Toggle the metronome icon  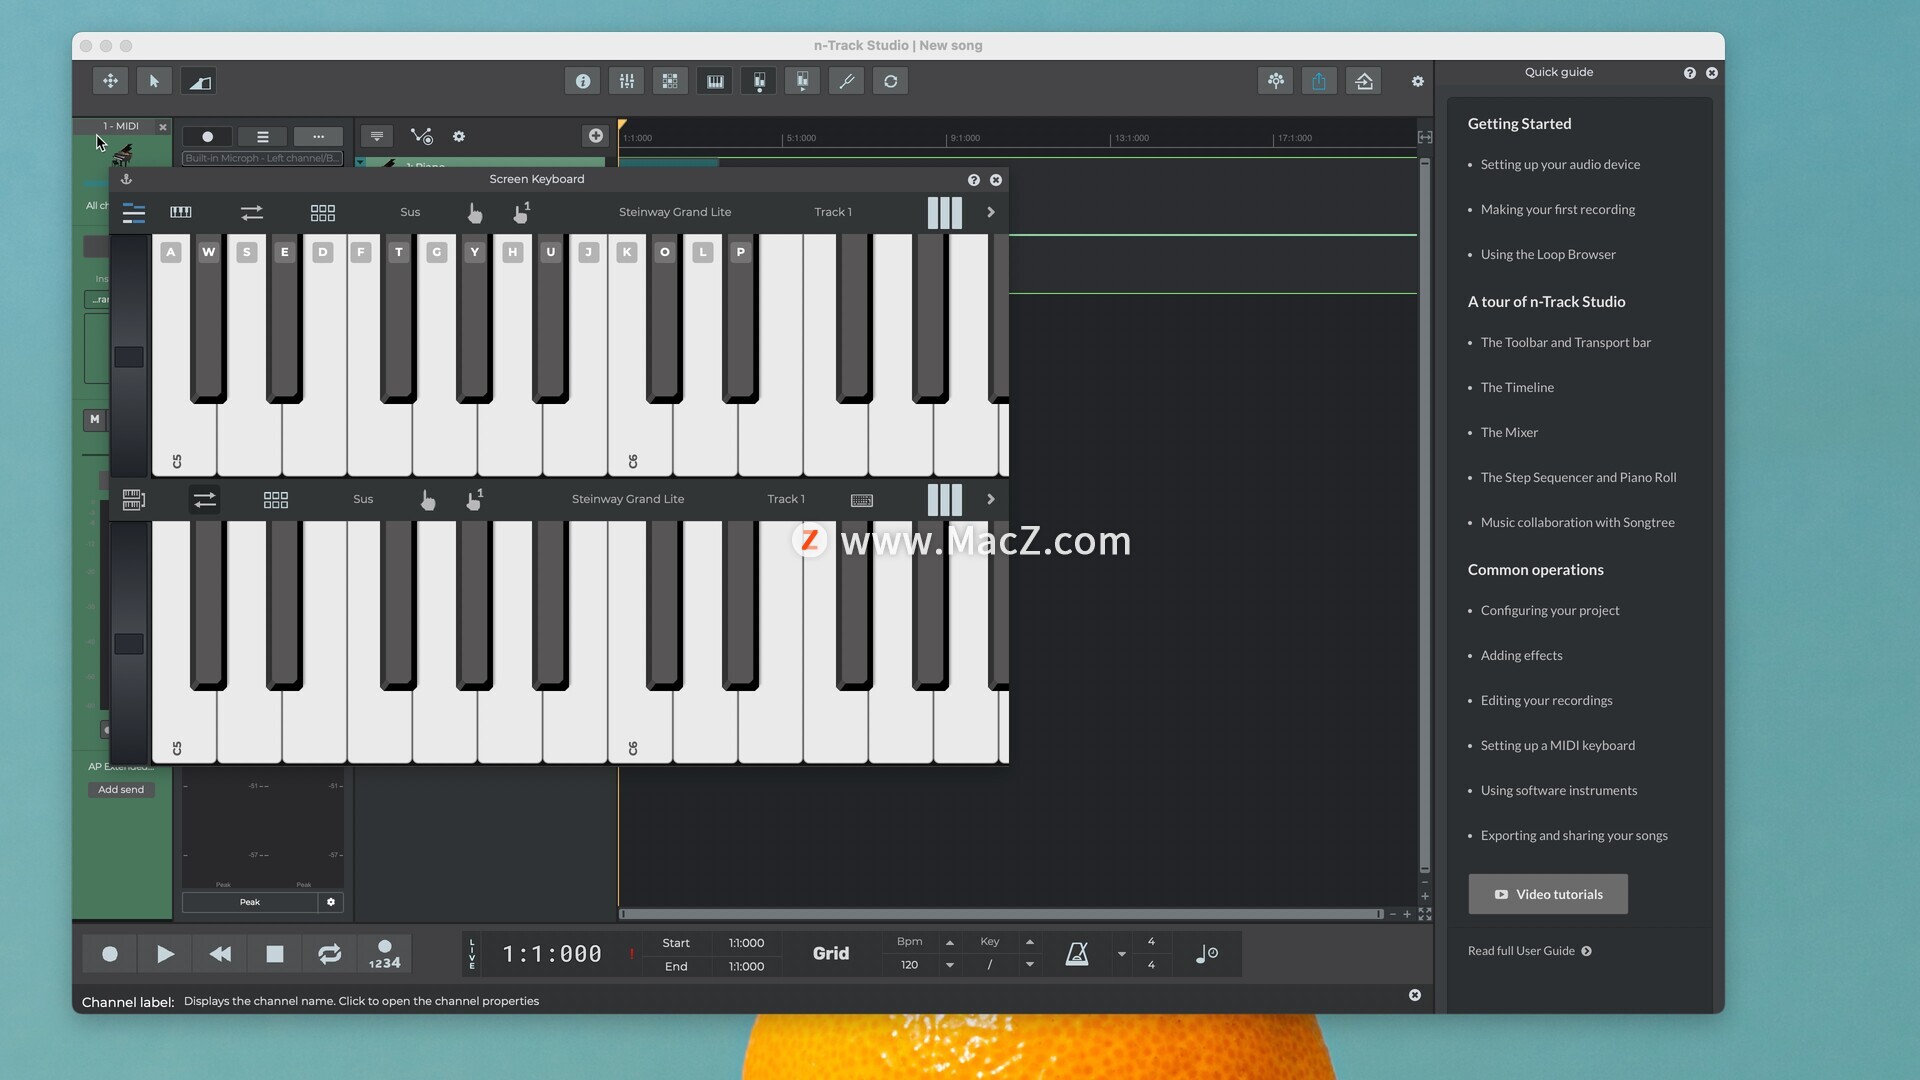pos(1077,954)
